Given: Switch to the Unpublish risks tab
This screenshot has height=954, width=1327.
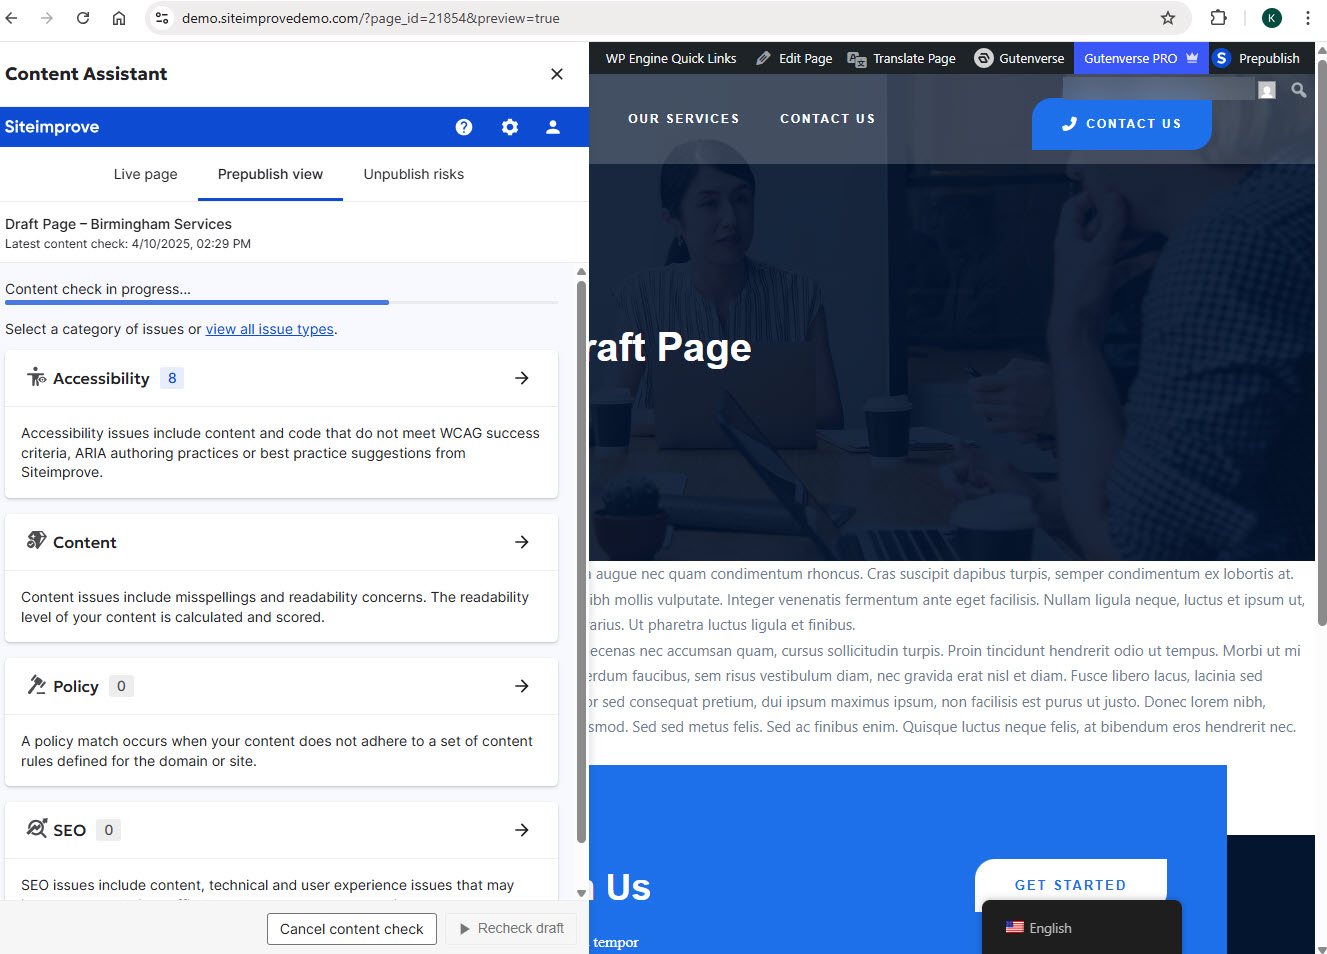Looking at the screenshot, I should point(413,174).
